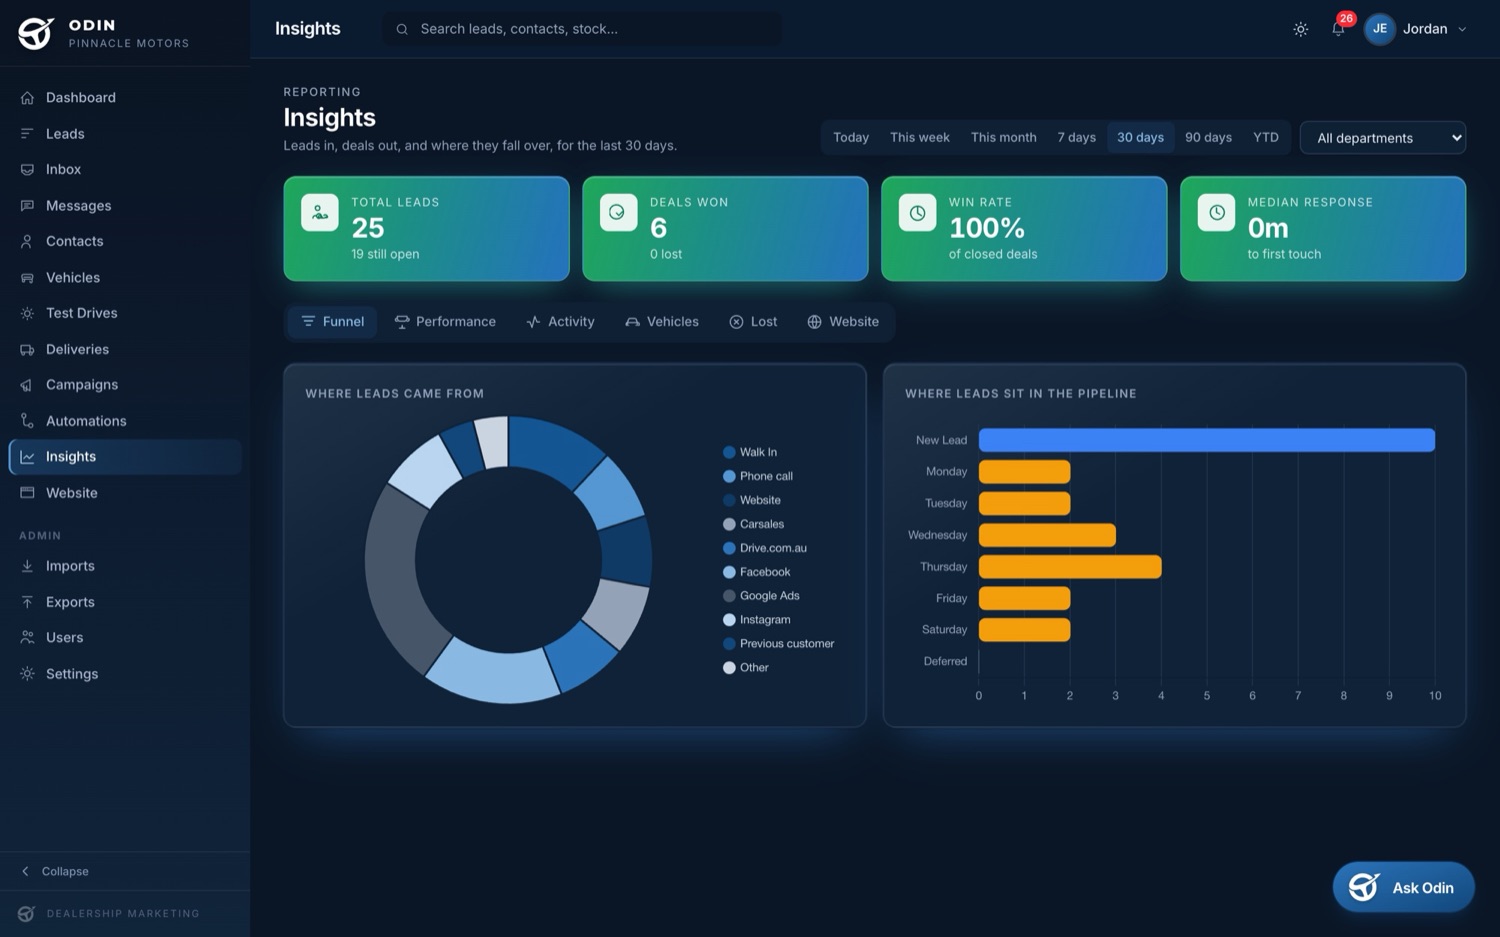Viewport: 1500px width, 937px height.
Task: Focus the Search leads, contacts, stock field
Action: [x=582, y=29]
